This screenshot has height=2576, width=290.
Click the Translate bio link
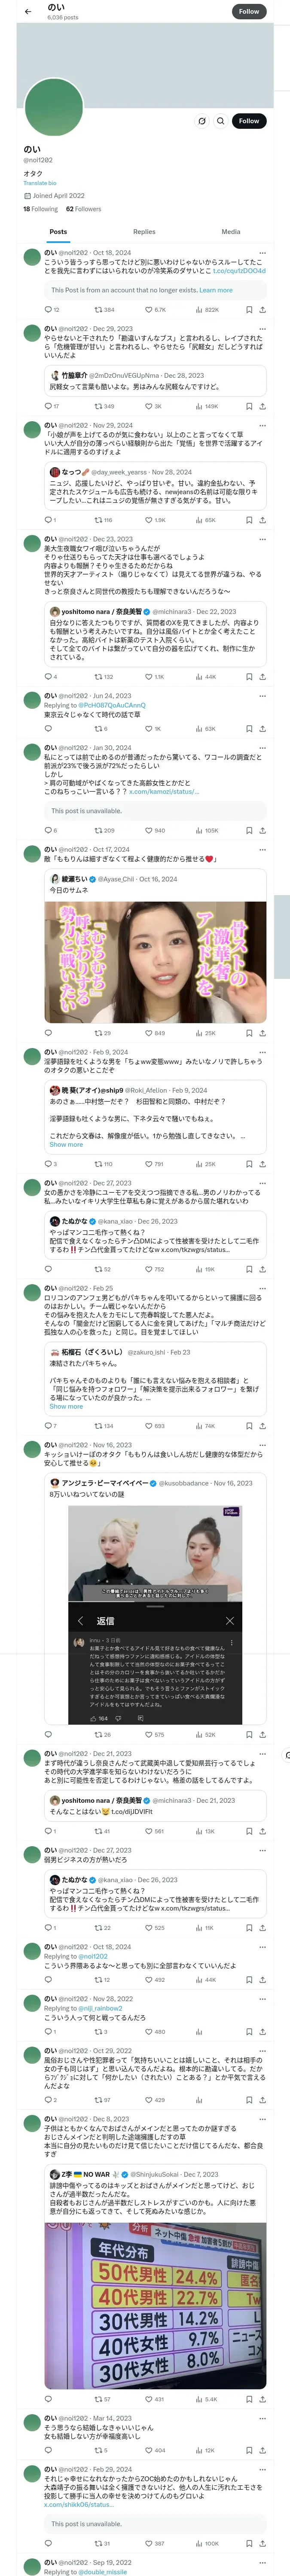tap(40, 183)
